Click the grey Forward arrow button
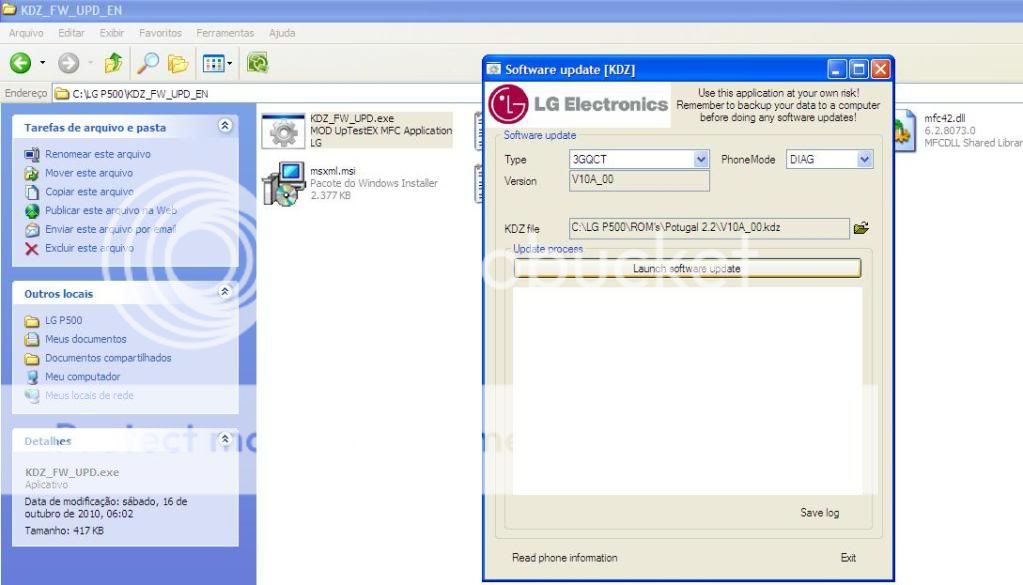The image size is (1023, 585). (69, 63)
